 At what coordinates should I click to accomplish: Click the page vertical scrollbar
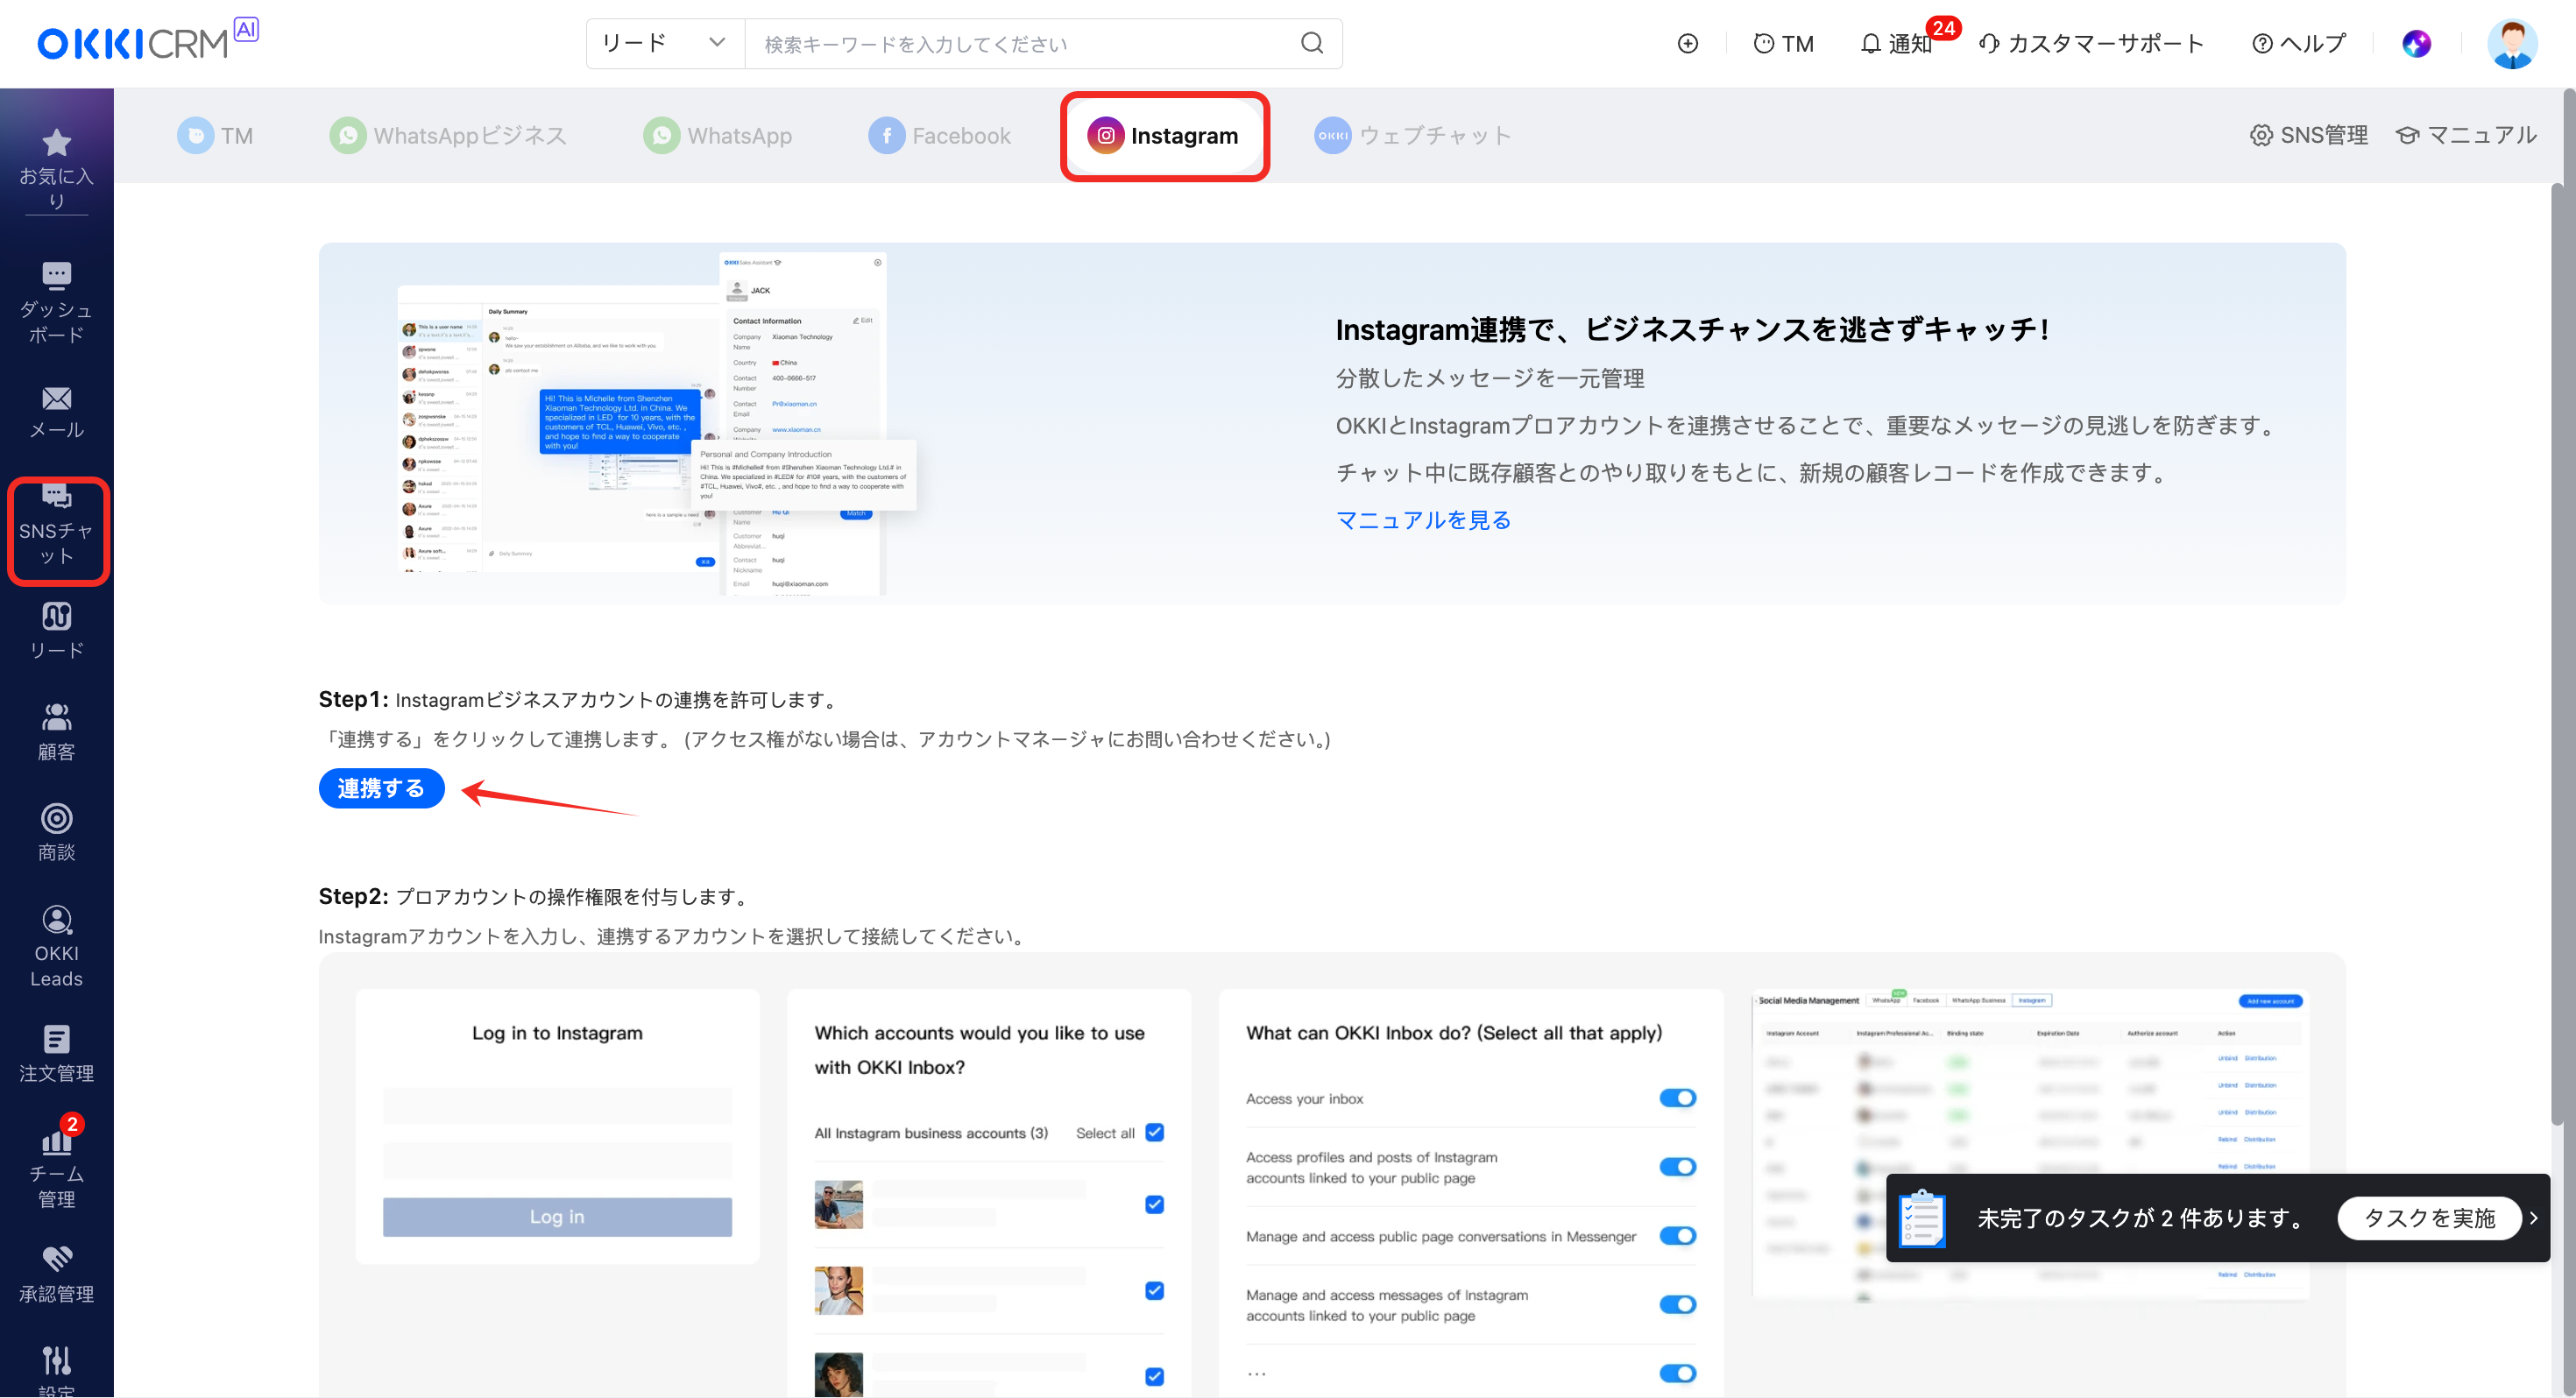pos(2557,655)
